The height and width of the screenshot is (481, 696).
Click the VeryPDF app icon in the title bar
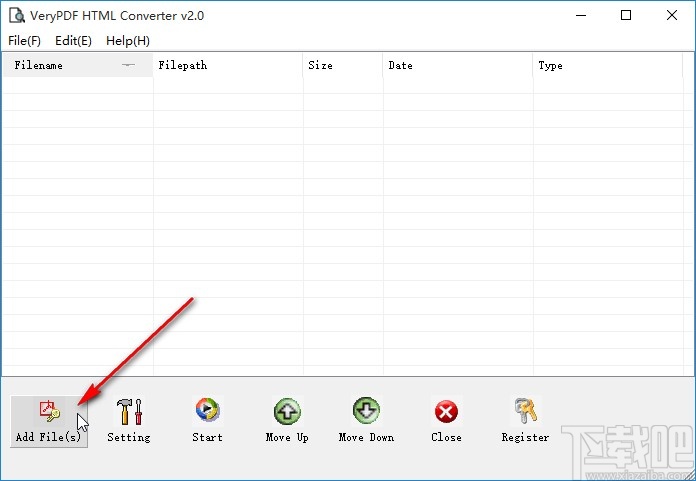click(17, 15)
